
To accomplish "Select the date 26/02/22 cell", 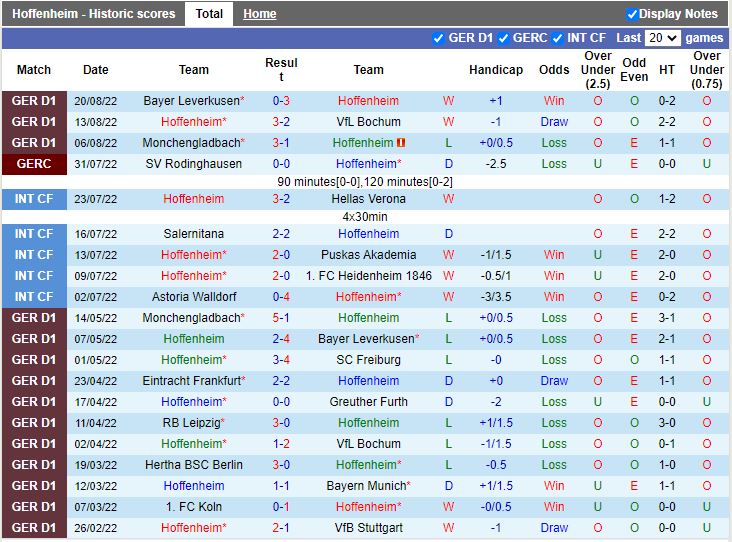I will (96, 528).
